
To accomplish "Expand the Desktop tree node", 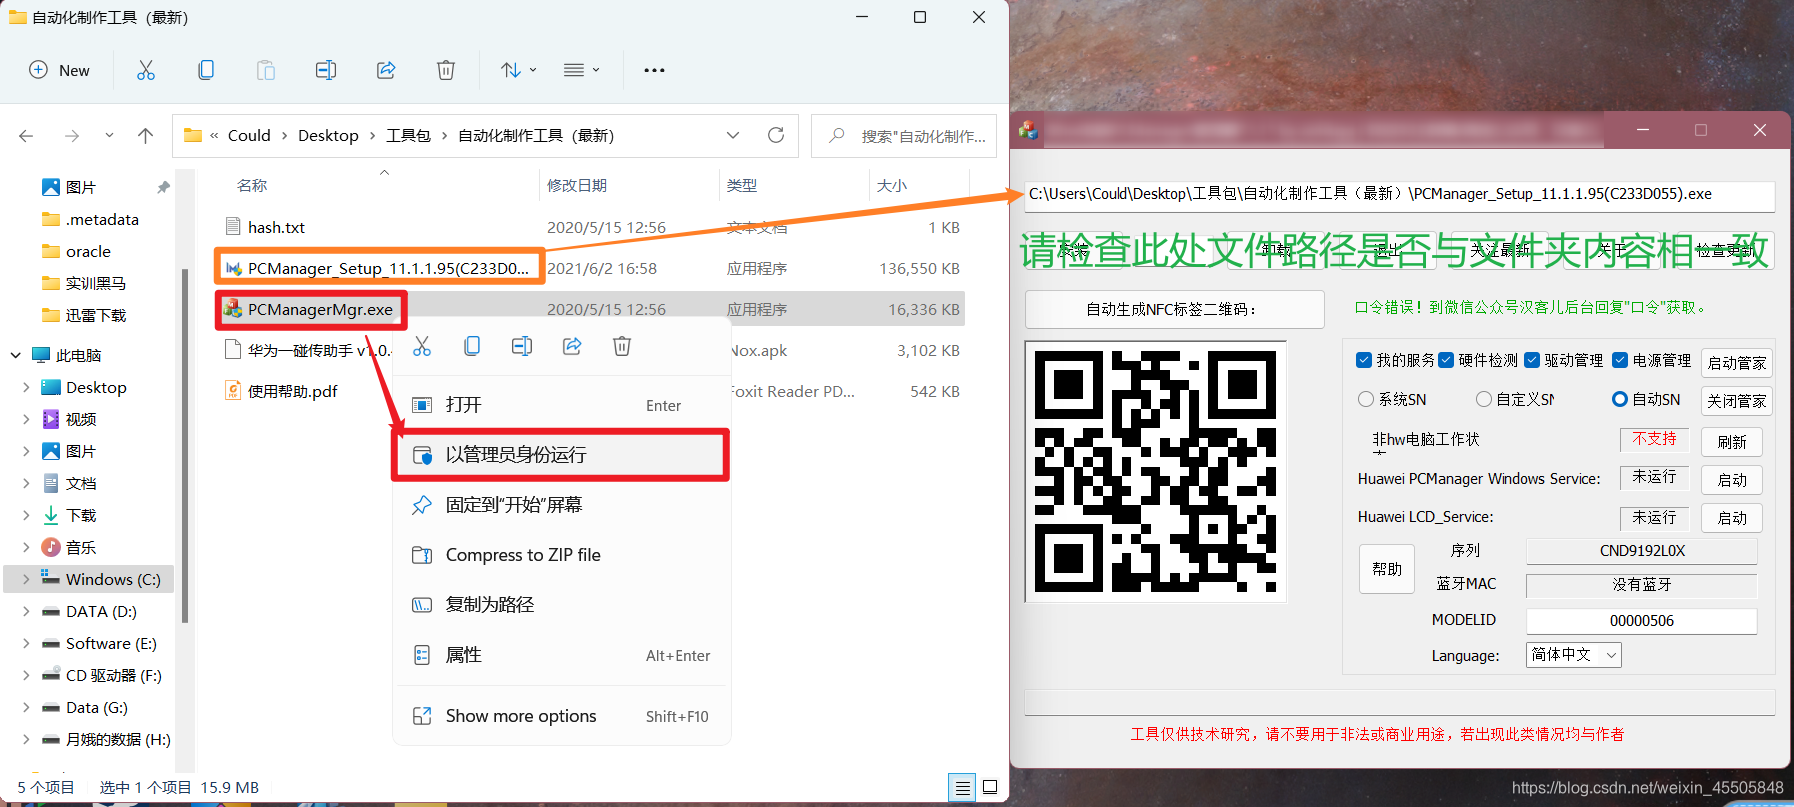I will point(26,387).
